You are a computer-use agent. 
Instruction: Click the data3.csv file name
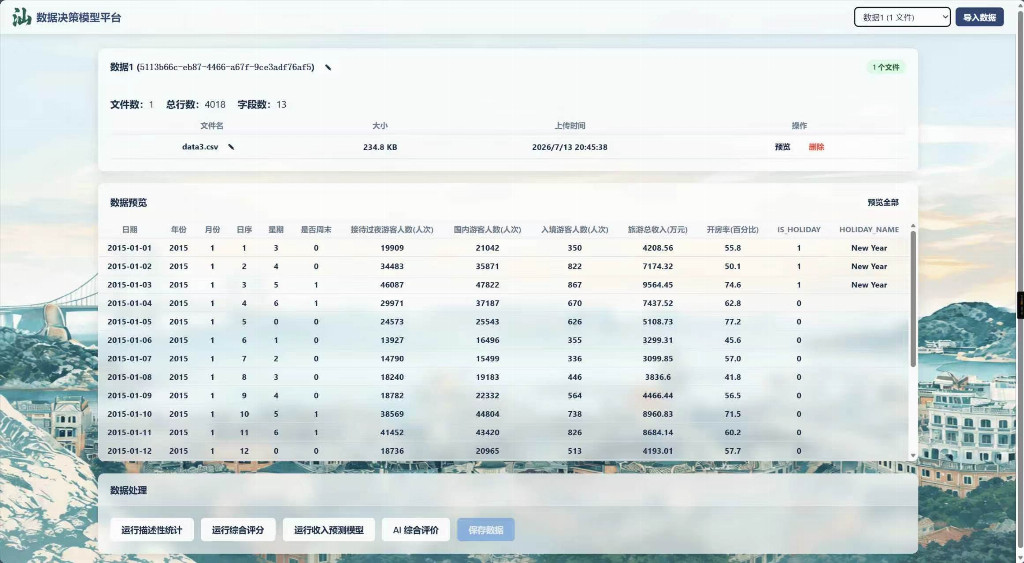(x=200, y=147)
